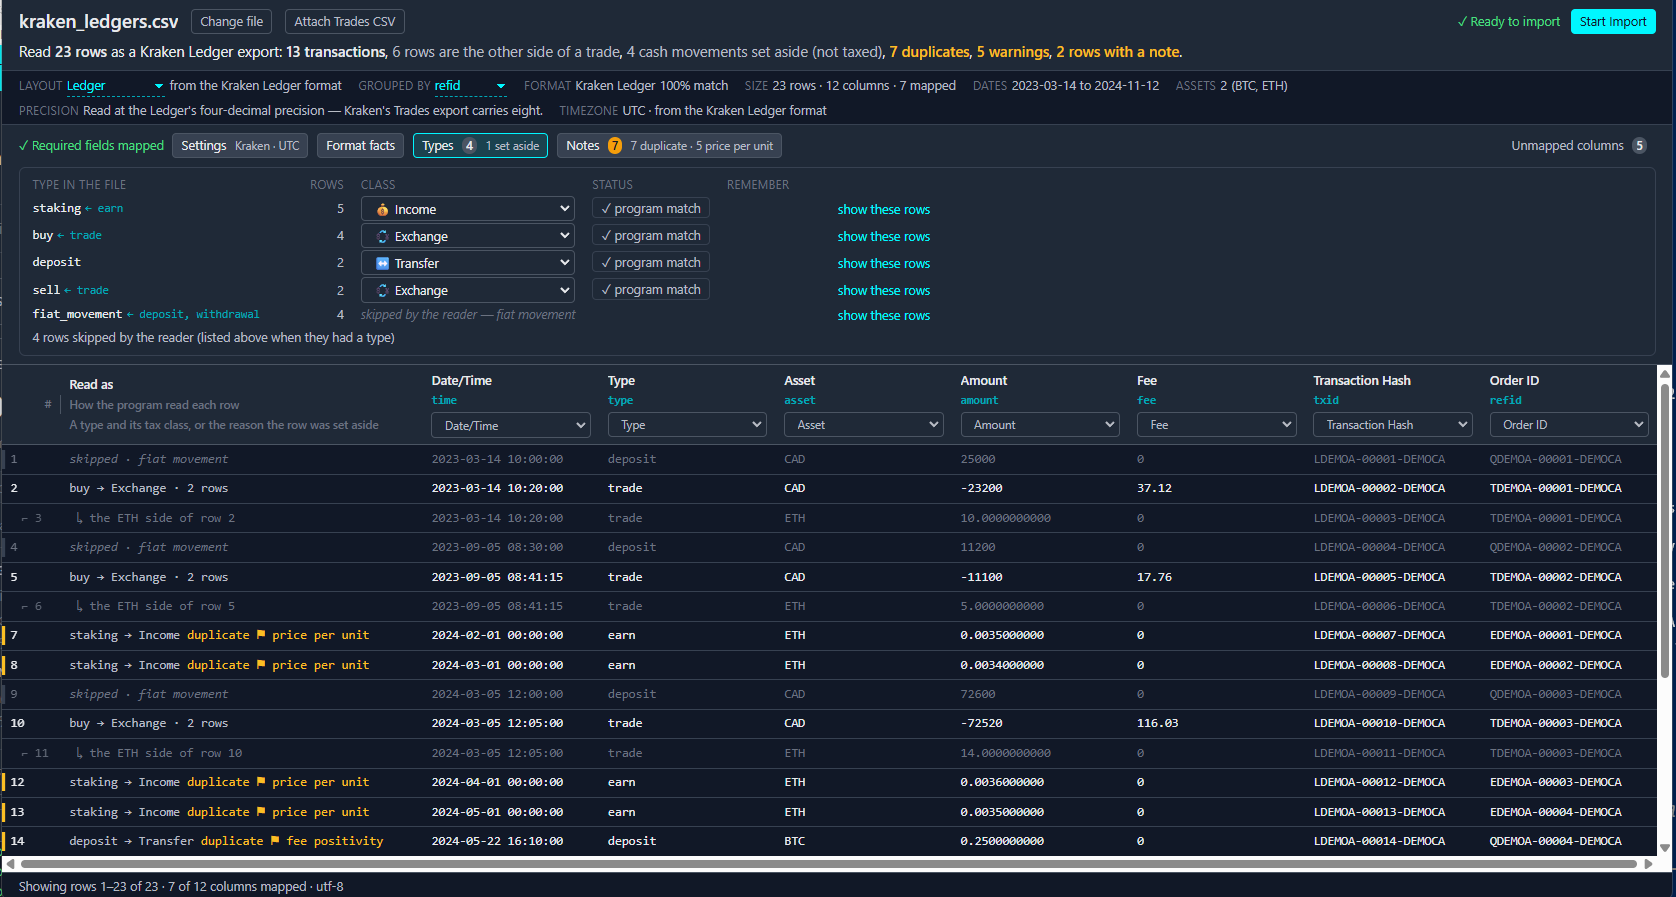Open the buy Class dropdown showing Exchange
Image resolution: width=1676 pixels, height=897 pixels.
467,236
